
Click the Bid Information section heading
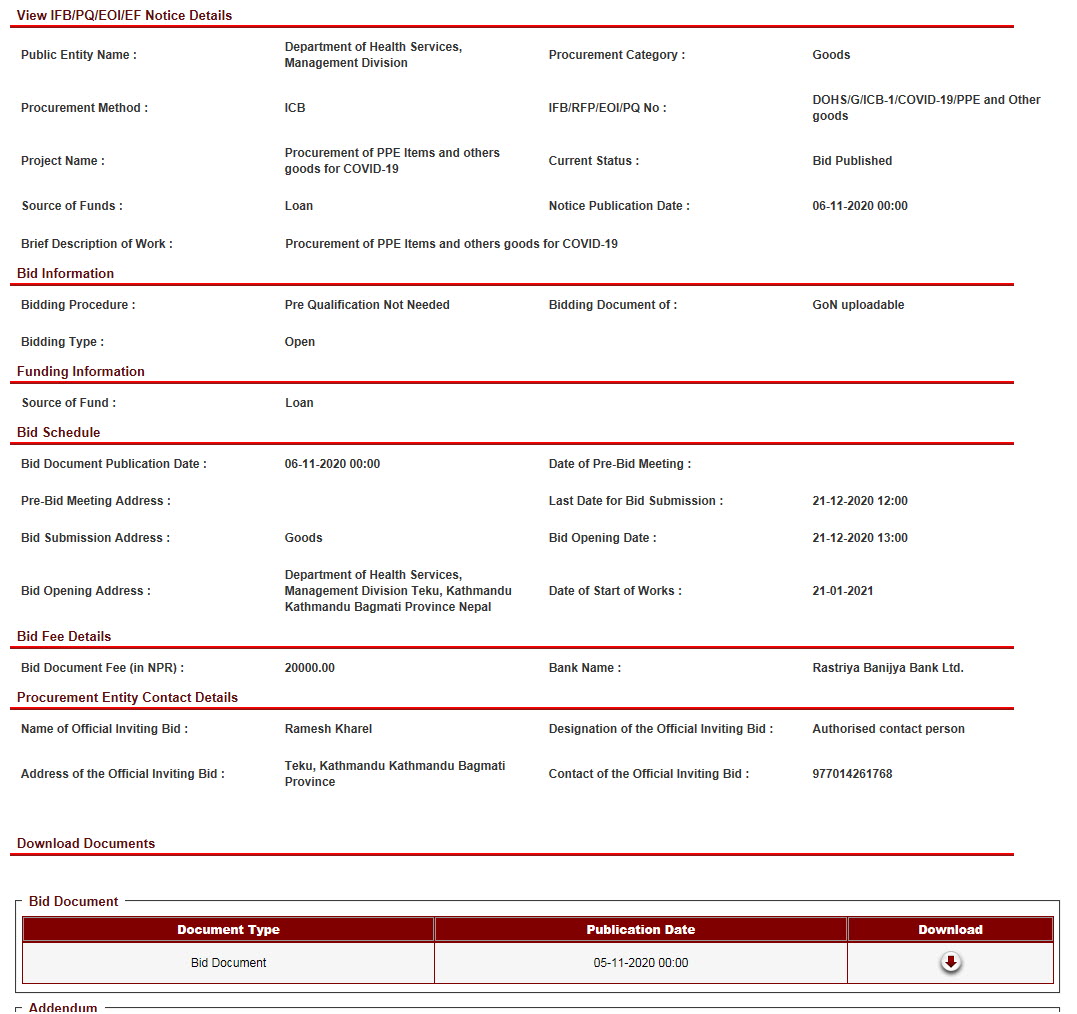(x=66, y=273)
